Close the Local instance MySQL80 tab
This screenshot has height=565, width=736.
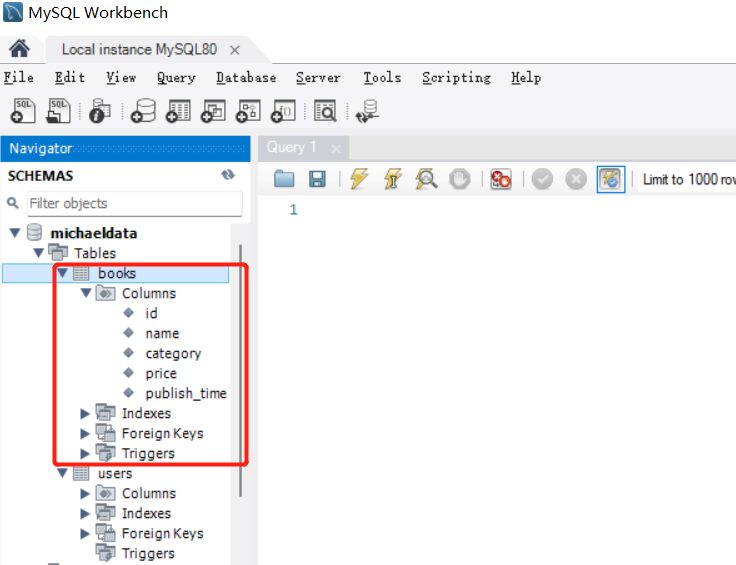[235, 50]
